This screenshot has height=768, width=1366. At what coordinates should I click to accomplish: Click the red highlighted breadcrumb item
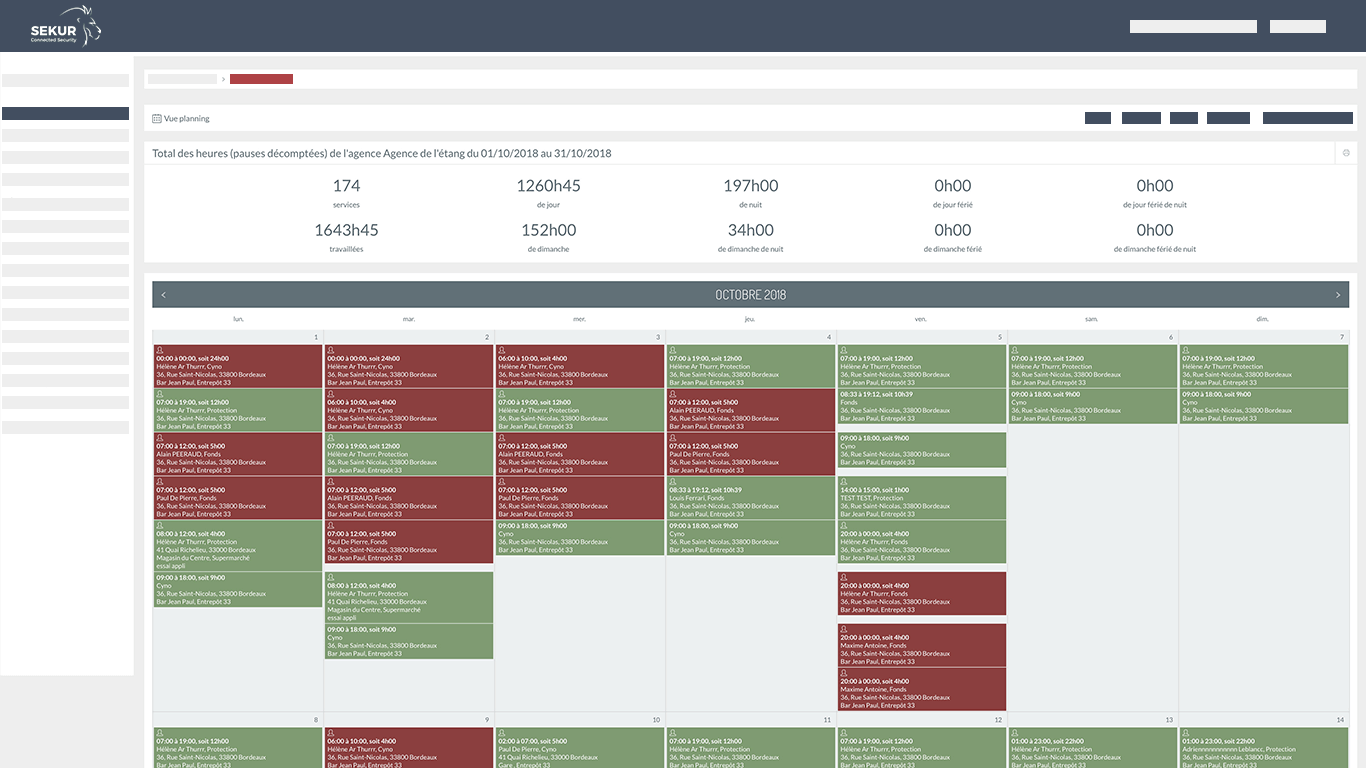tap(261, 79)
